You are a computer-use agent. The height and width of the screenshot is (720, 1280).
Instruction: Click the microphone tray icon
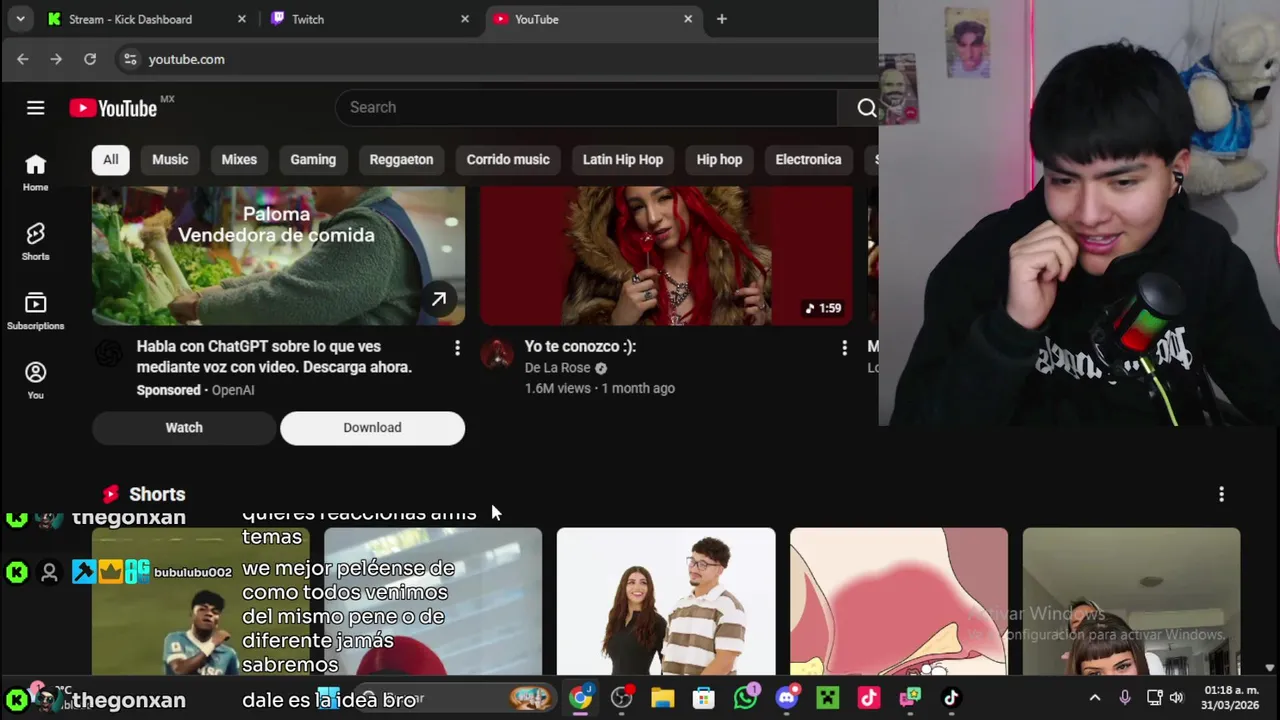[x=1125, y=698]
